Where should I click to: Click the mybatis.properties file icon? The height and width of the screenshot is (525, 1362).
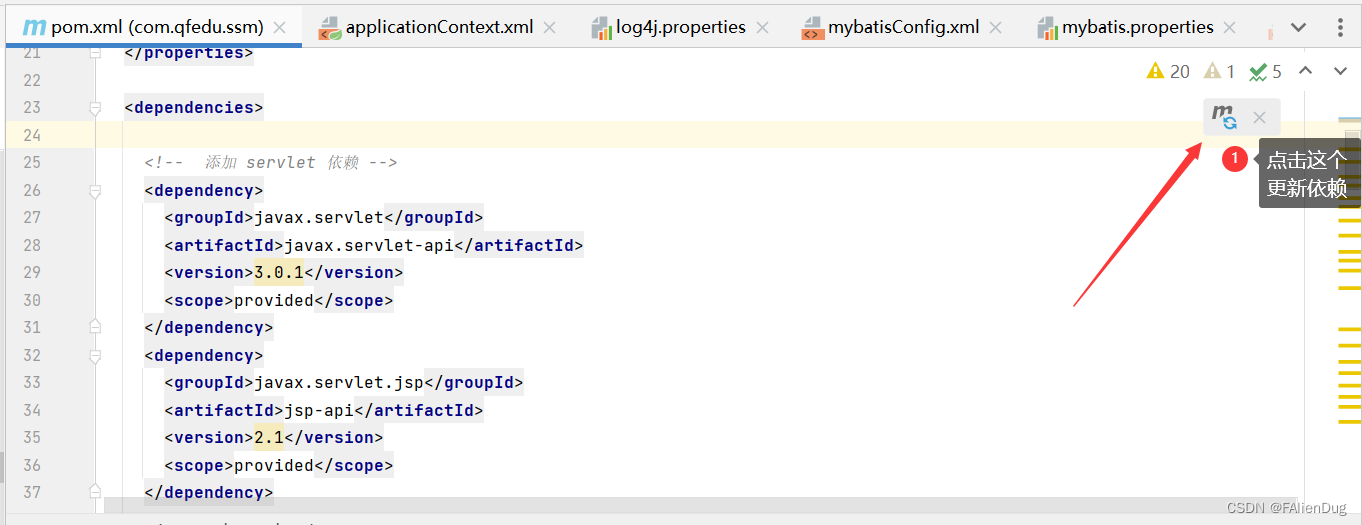(1047, 28)
